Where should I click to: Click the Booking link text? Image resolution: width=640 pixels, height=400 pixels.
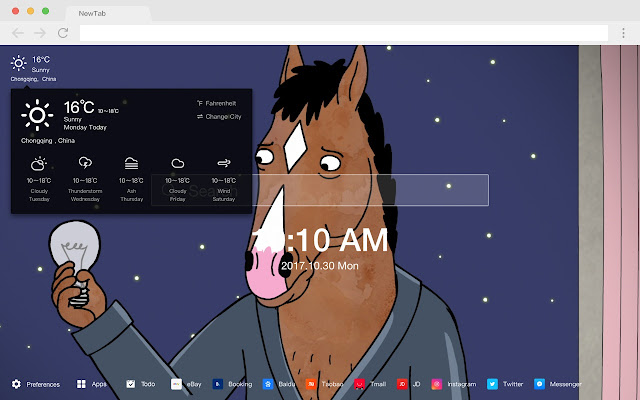pos(240,384)
